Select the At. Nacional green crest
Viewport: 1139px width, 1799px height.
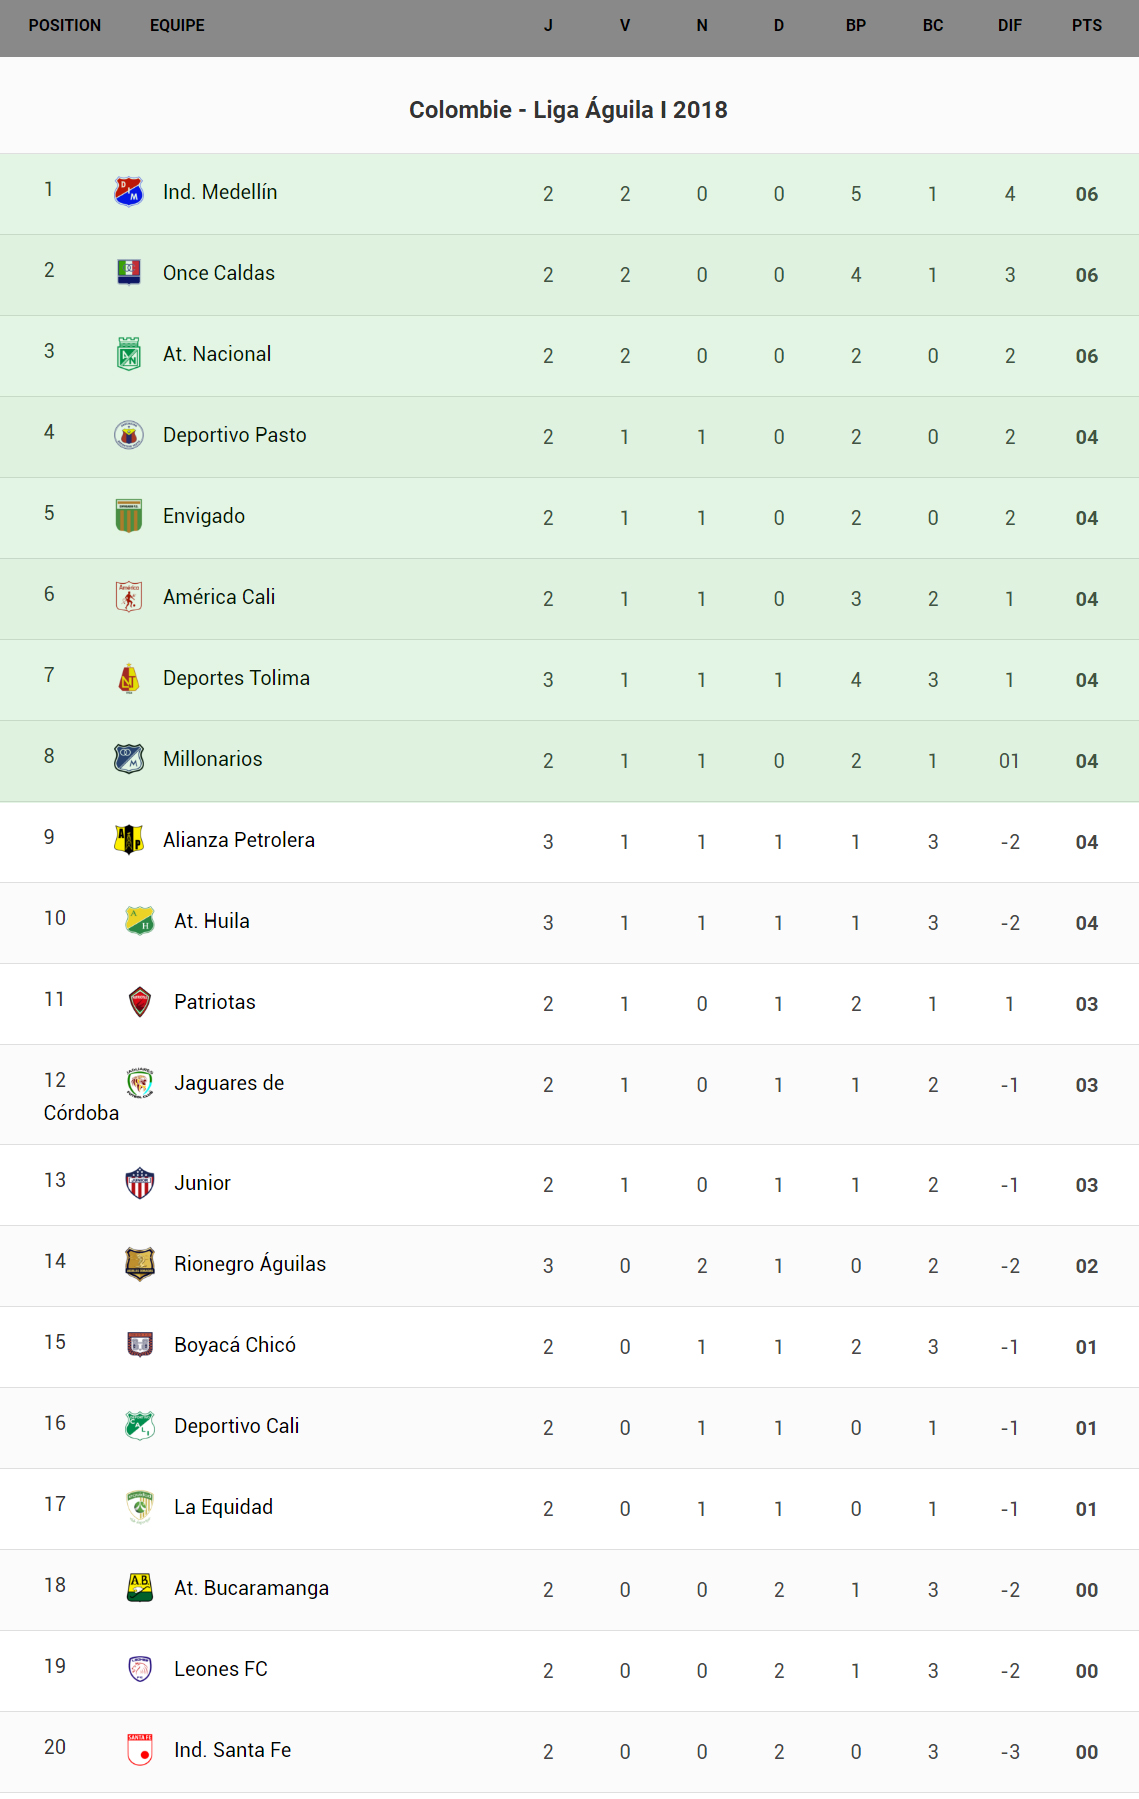point(129,353)
